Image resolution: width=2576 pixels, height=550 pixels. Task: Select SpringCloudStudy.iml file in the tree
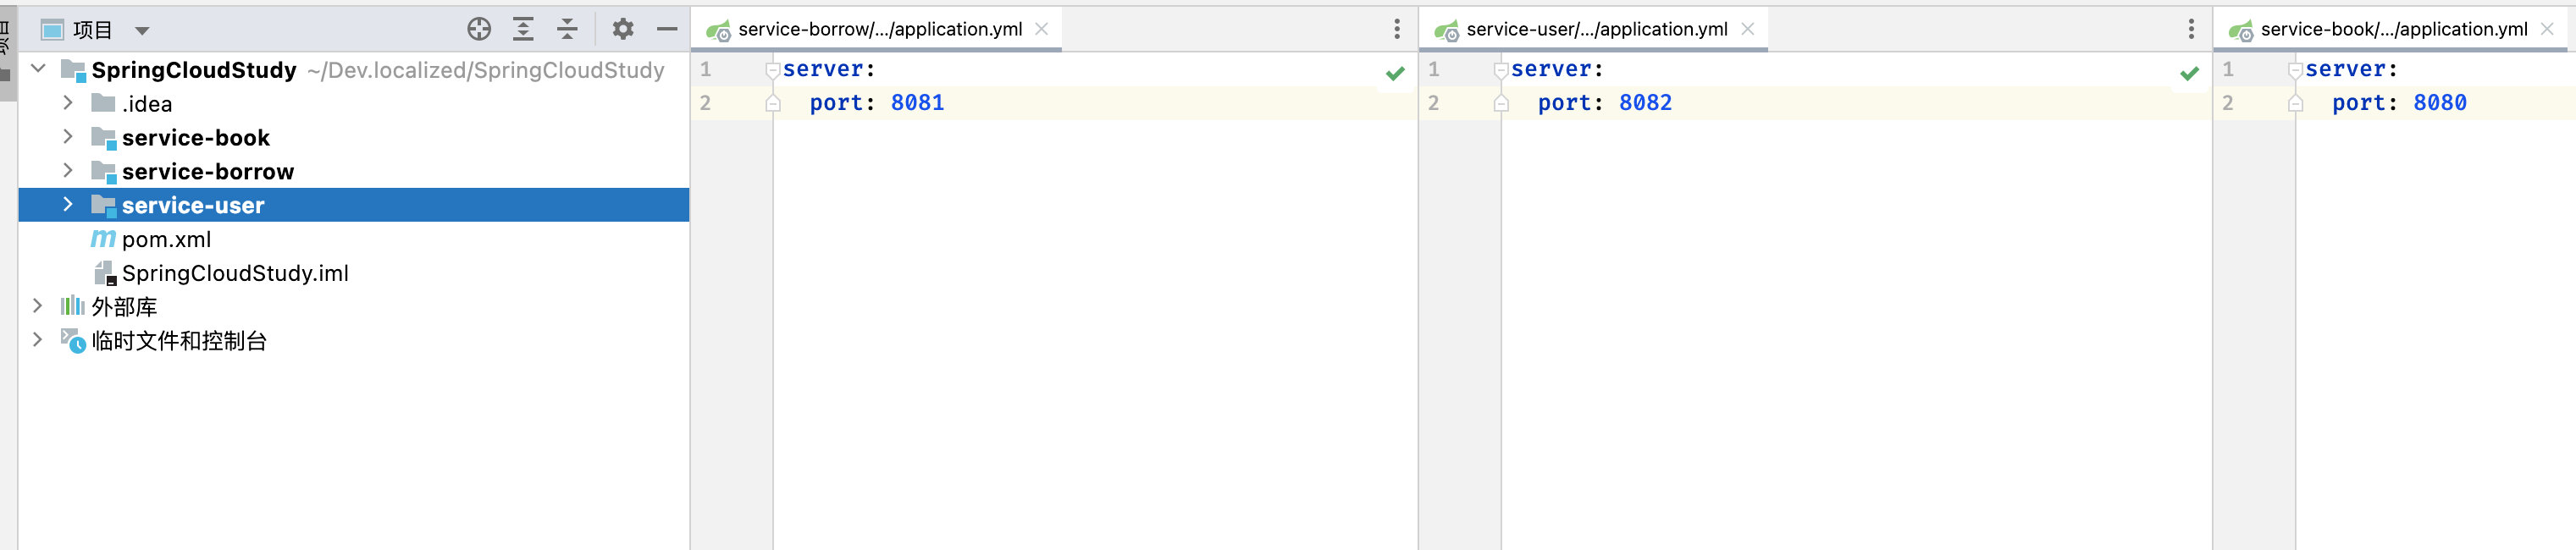(x=234, y=274)
